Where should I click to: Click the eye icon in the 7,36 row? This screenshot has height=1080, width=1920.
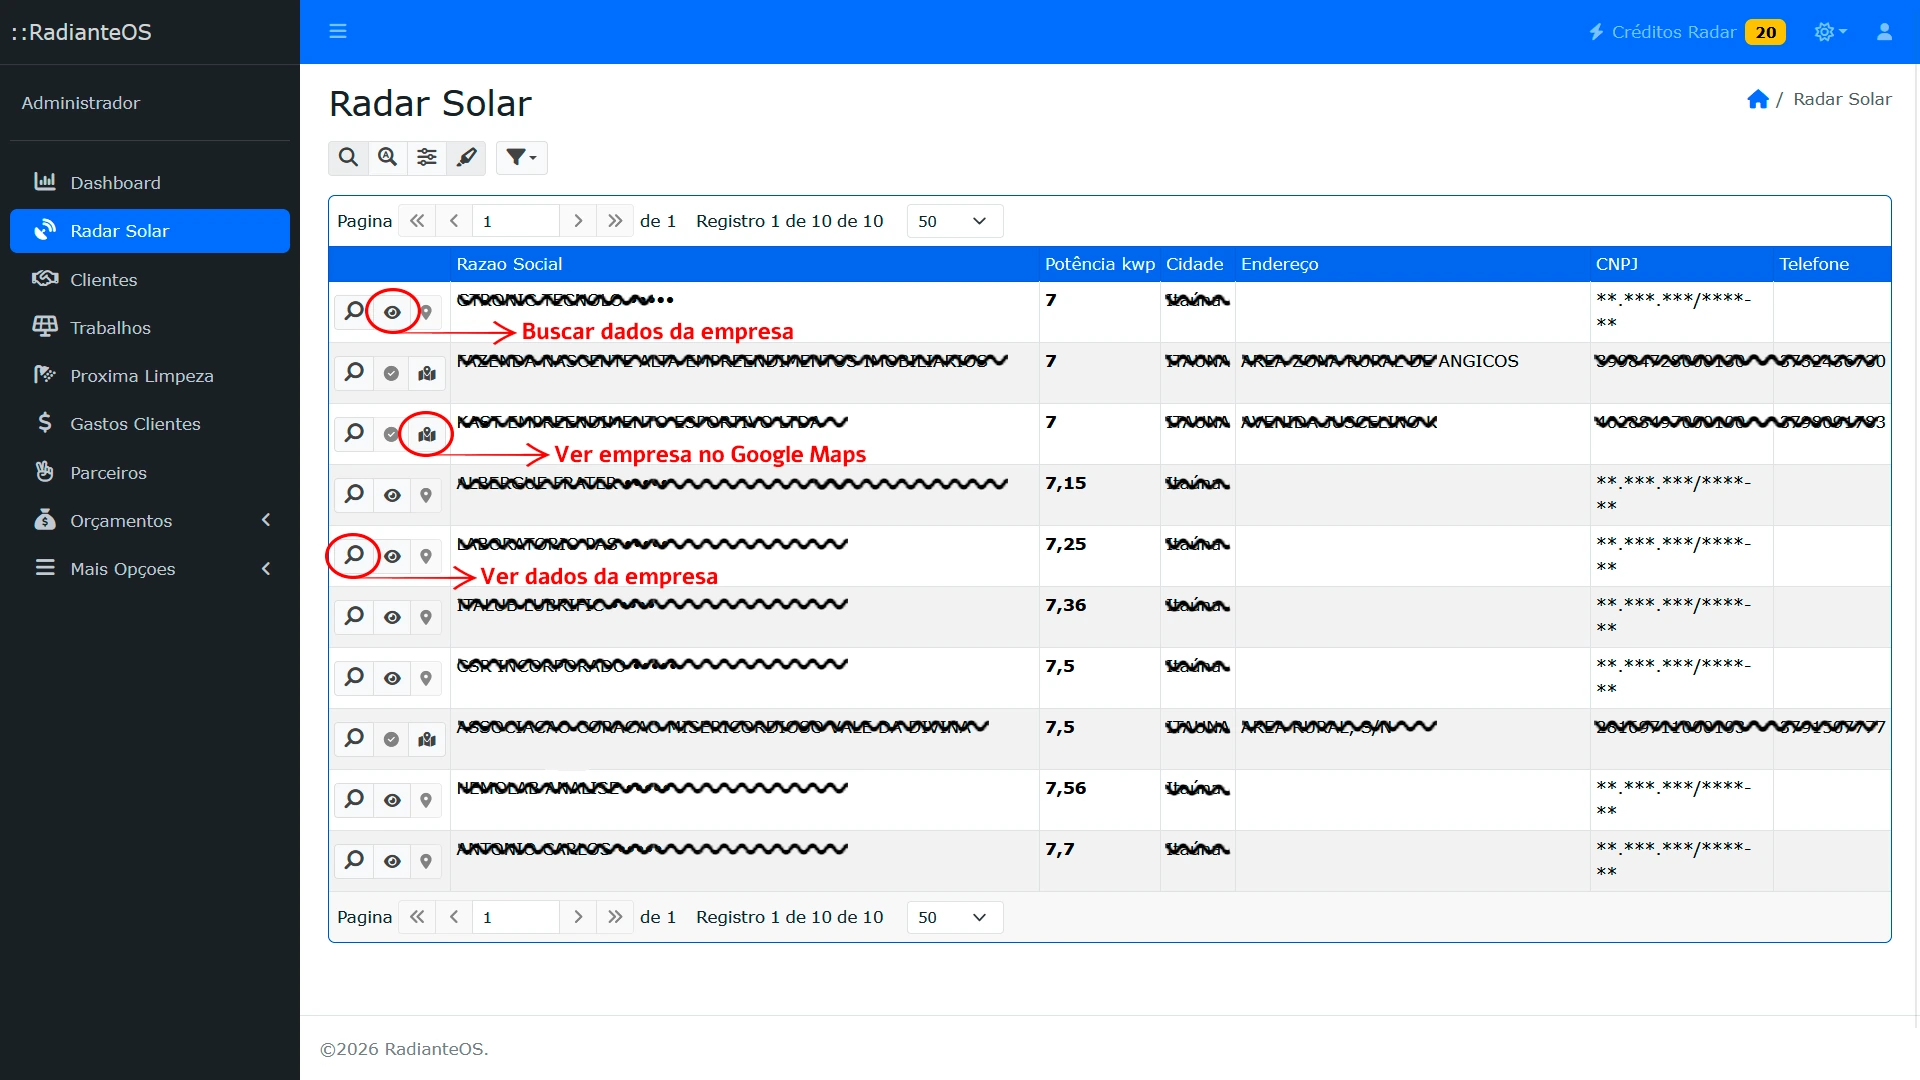pos(392,617)
